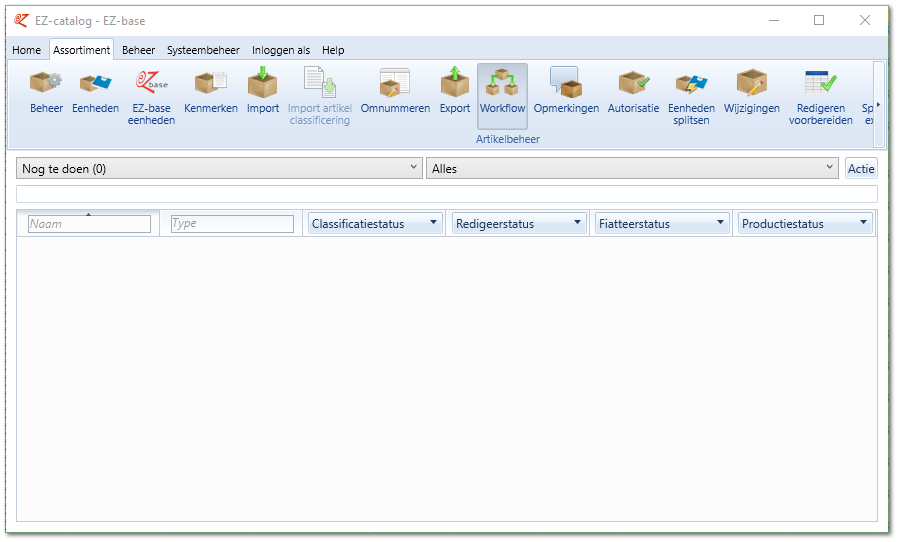The height and width of the screenshot is (542, 898).
Task: Start the Import function
Action: pos(263,91)
